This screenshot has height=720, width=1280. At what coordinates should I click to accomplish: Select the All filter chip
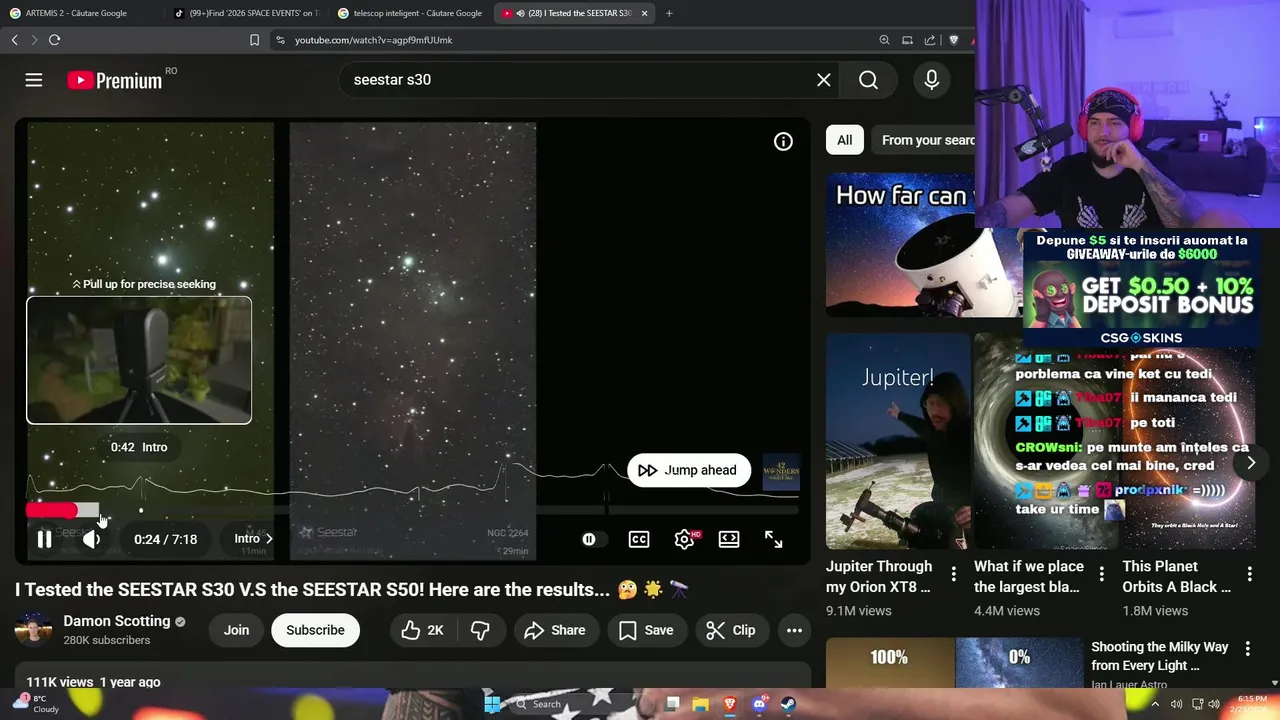845,140
